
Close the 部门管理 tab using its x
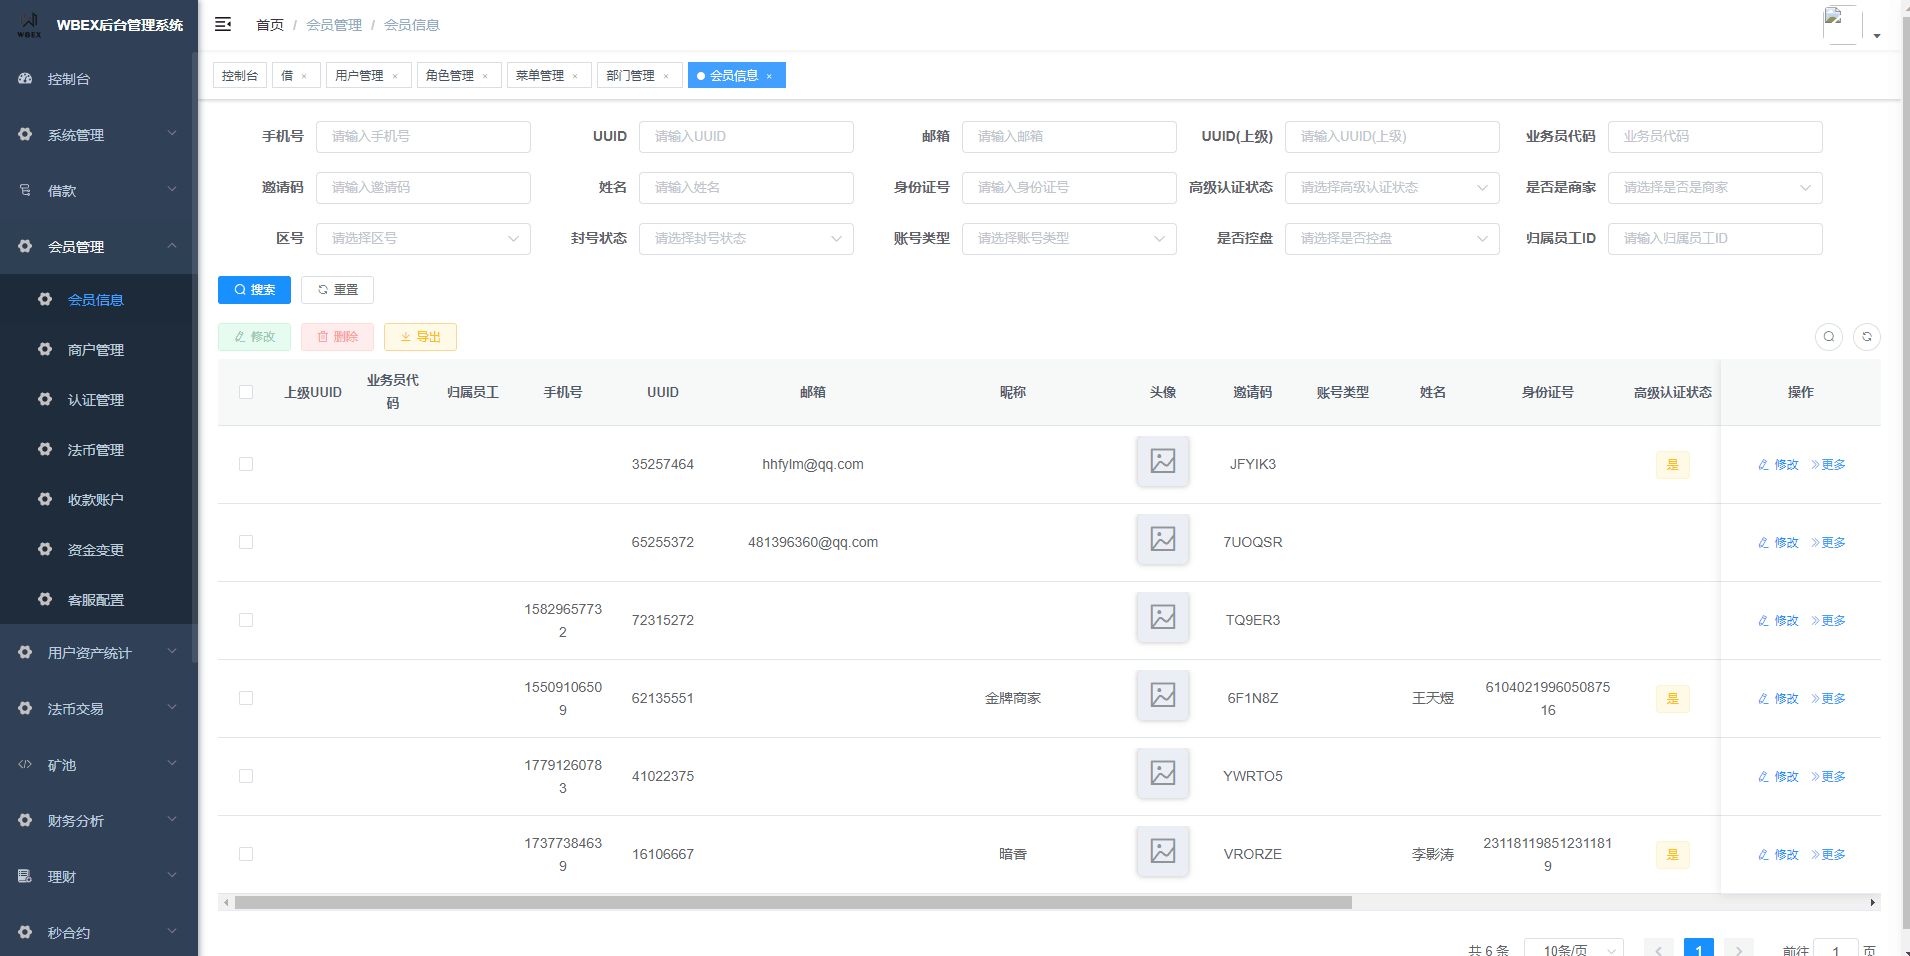click(666, 76)
